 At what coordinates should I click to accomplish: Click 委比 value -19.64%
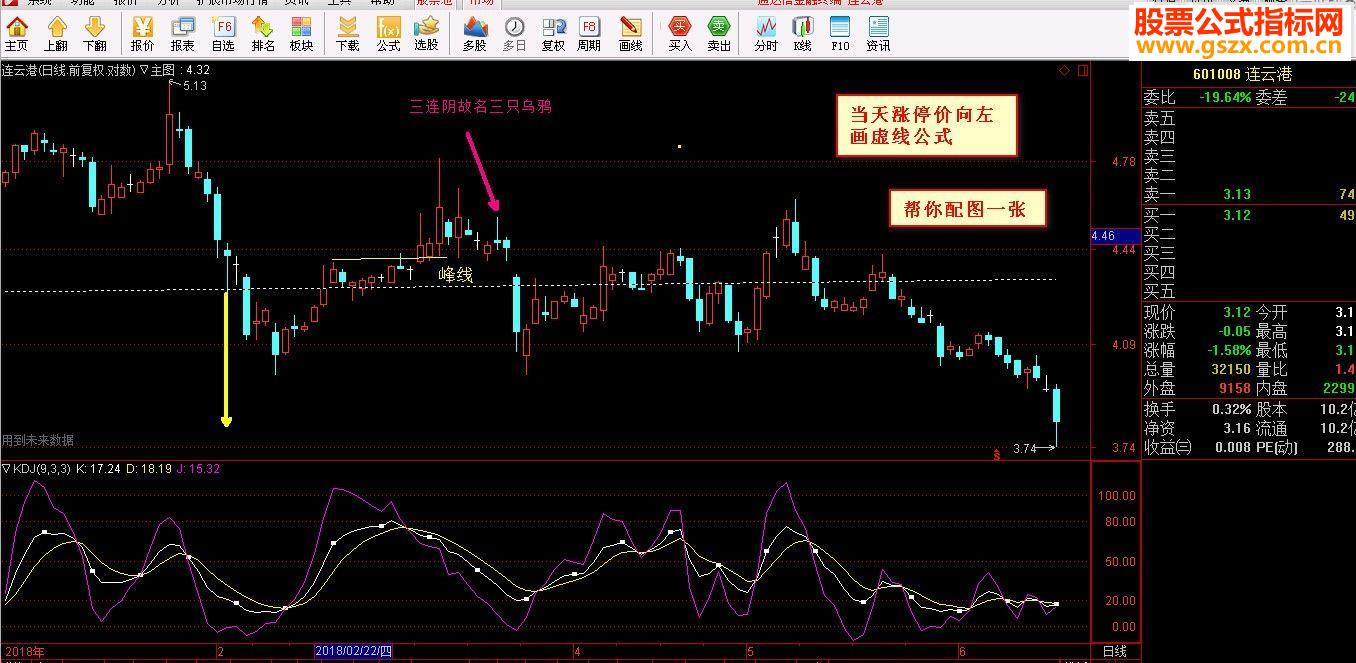coord(1224,97)
